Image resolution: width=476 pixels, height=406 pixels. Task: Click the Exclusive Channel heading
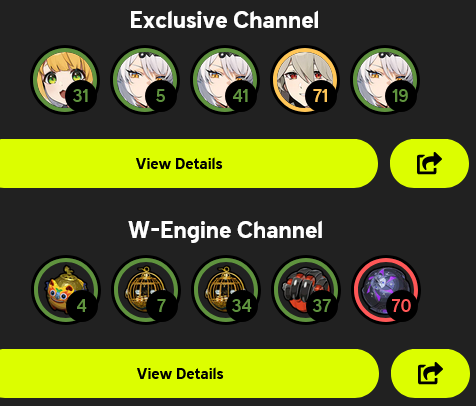pyautogui.click(x=224, y=20)
